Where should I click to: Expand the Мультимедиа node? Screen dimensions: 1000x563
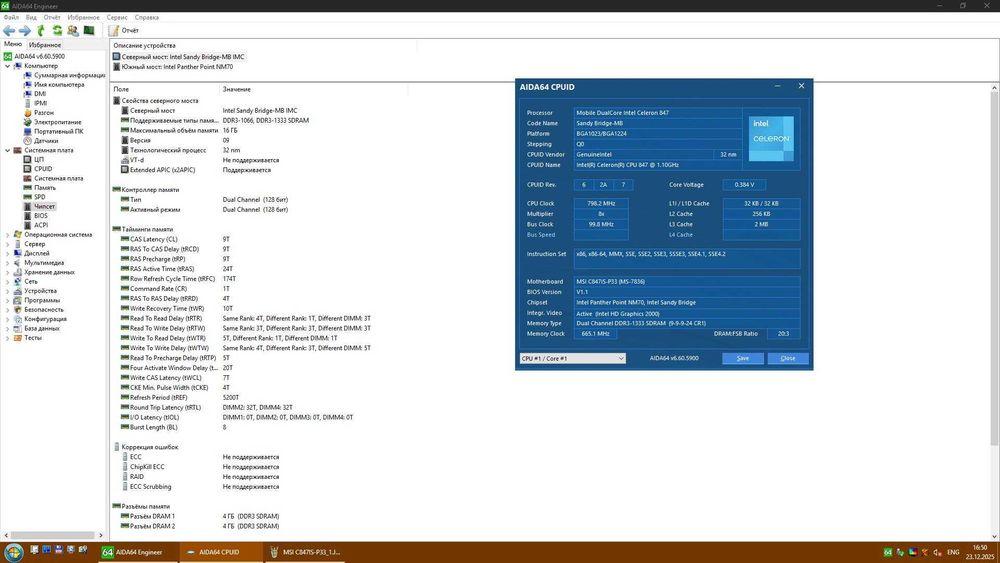click(8, 263)
